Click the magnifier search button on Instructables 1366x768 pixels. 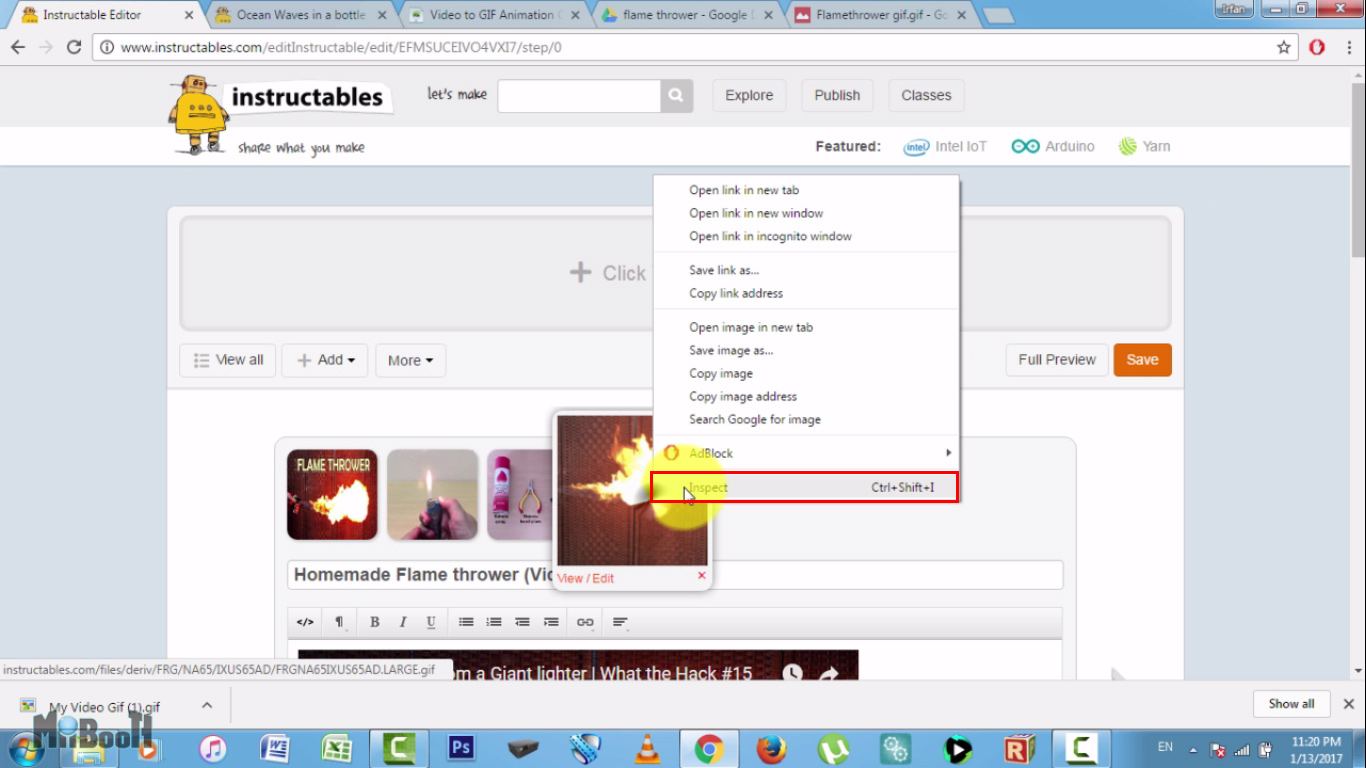click(676, 96)
